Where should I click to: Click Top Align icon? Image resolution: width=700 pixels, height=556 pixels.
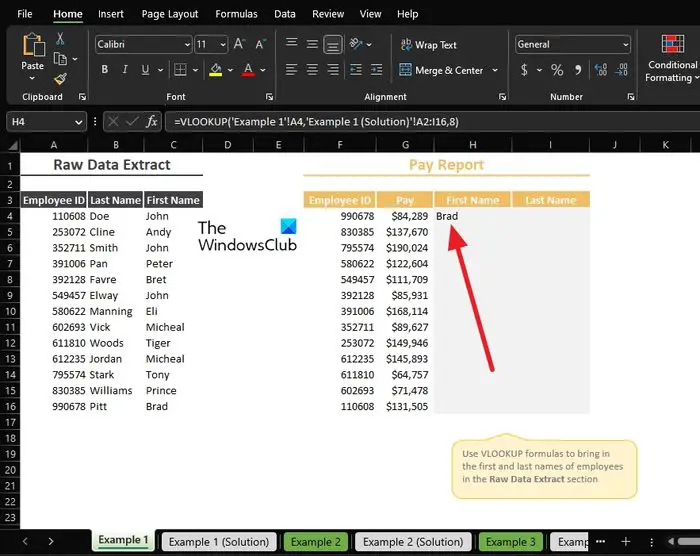coord(292,43)
